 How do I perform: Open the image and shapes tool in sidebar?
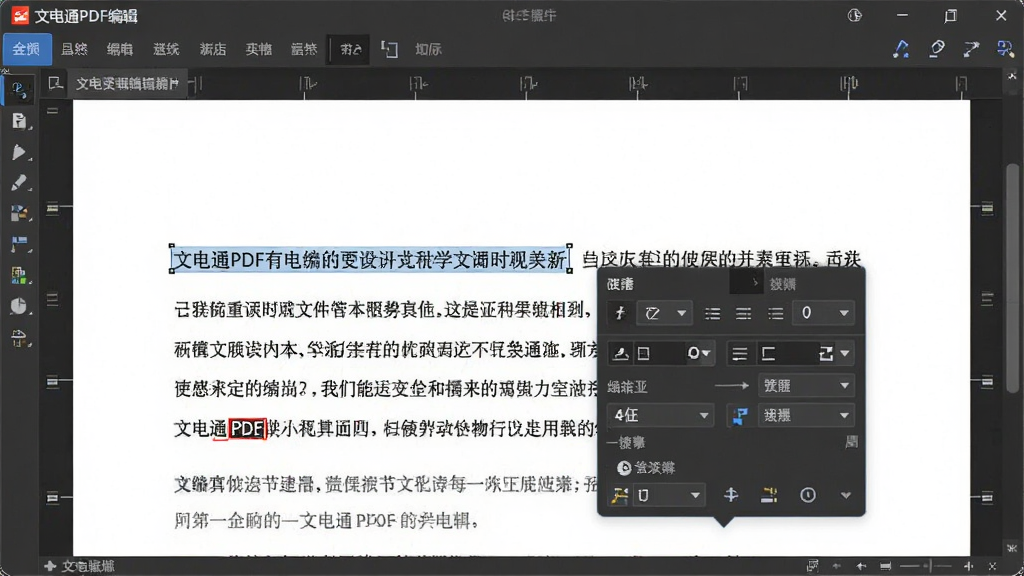point(19,214)
